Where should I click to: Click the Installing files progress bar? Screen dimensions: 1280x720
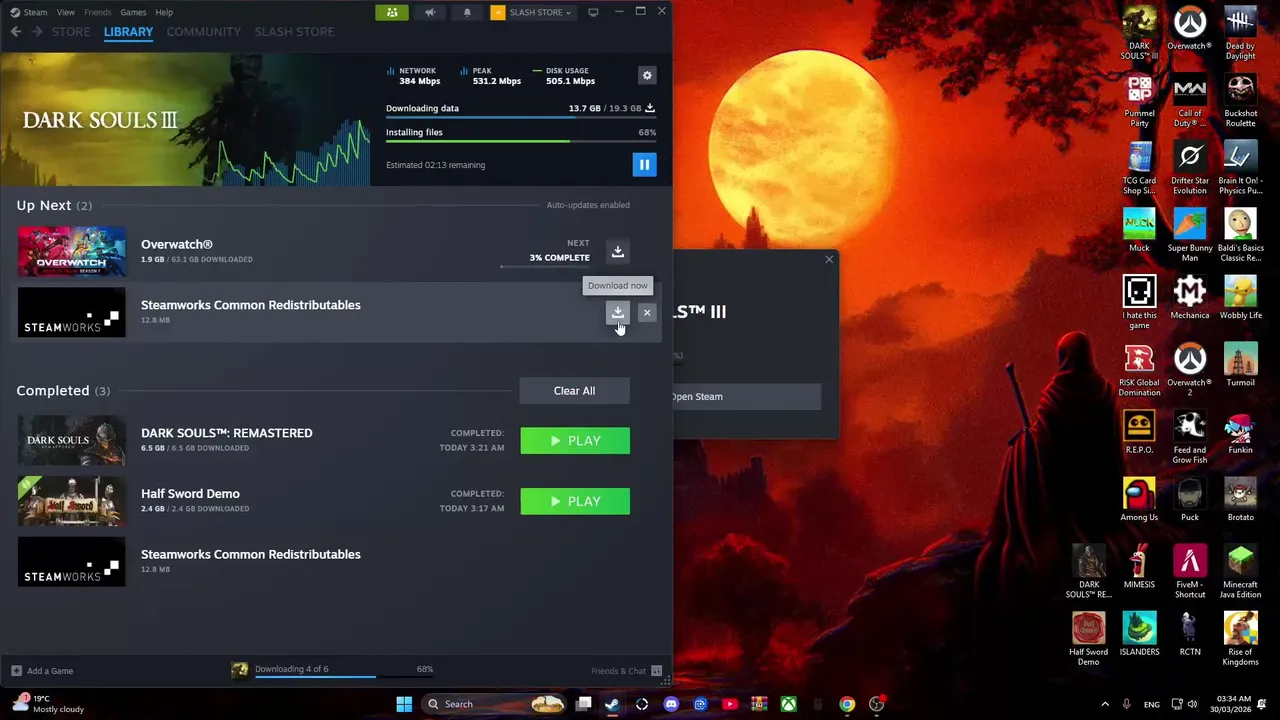[521, 142]
